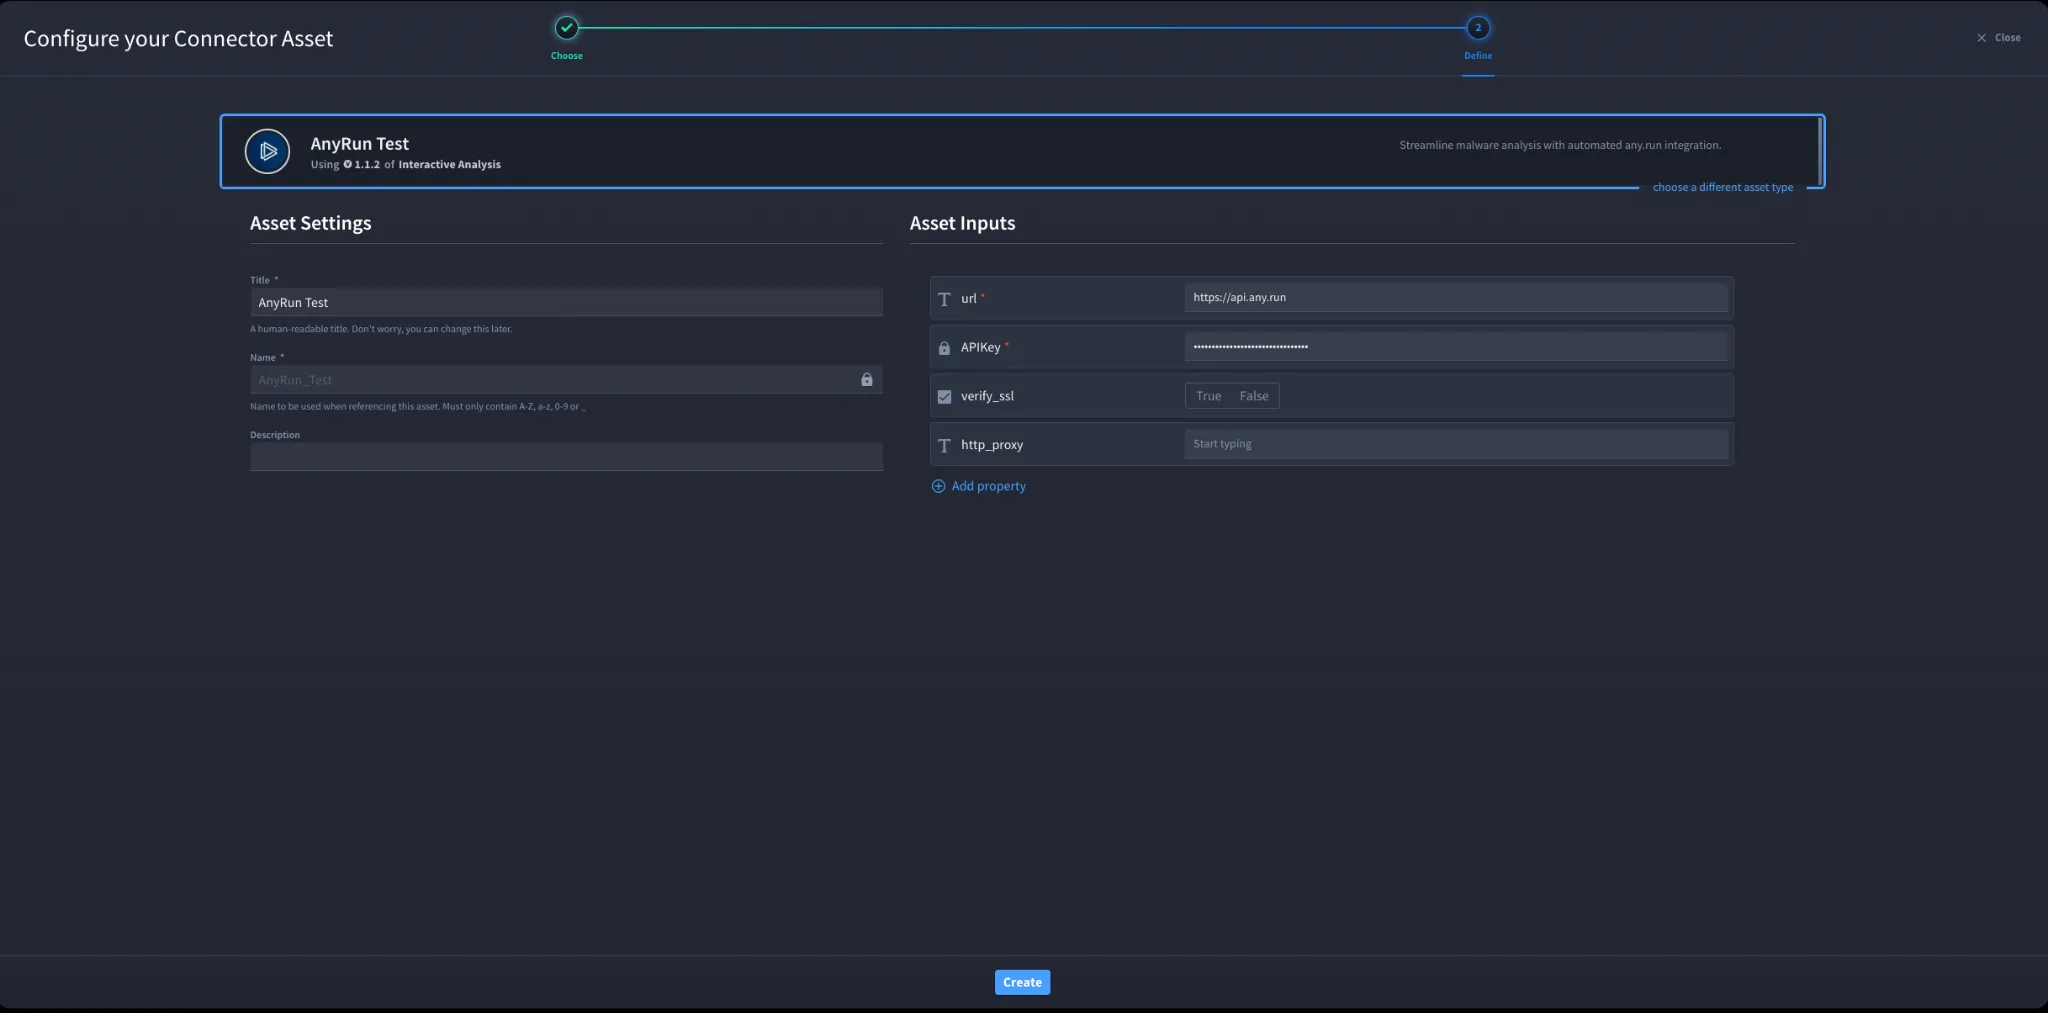2048x1013 pixels.
Task: Close the Configure Connector Asset dialog
Action: click(x=1998, y=38)
